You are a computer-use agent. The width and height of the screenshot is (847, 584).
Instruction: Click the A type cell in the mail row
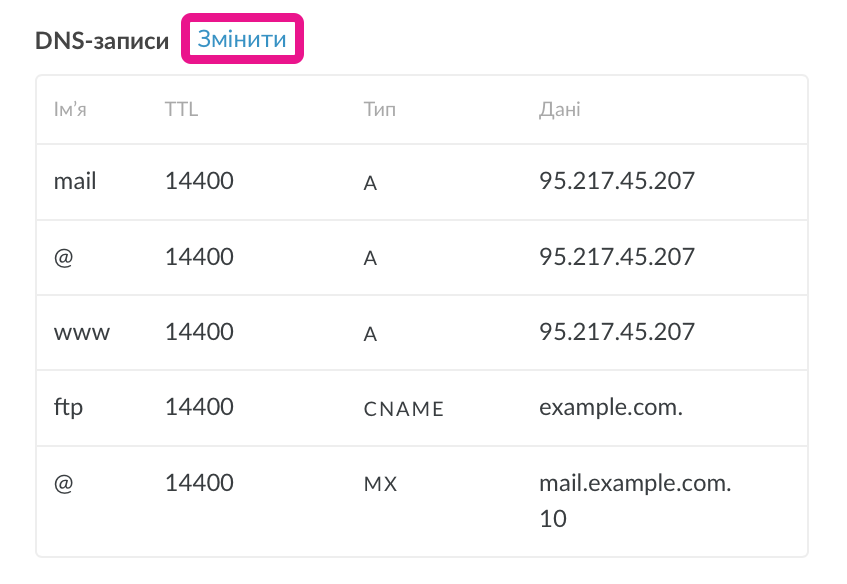pyautogui.click(x=370, y=183)
